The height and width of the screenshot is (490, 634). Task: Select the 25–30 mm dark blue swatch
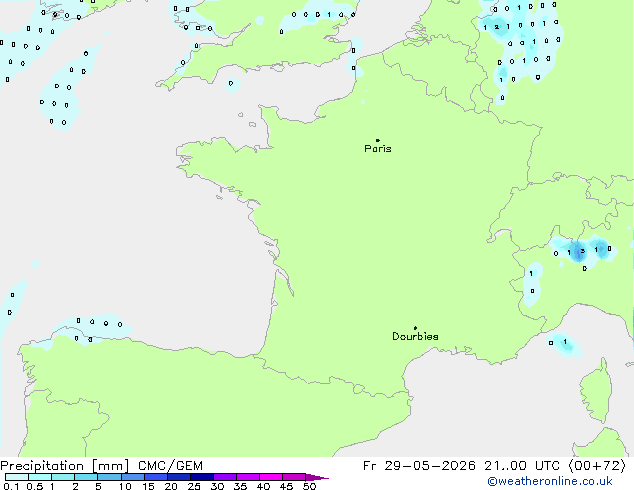[x=202, y=477]
